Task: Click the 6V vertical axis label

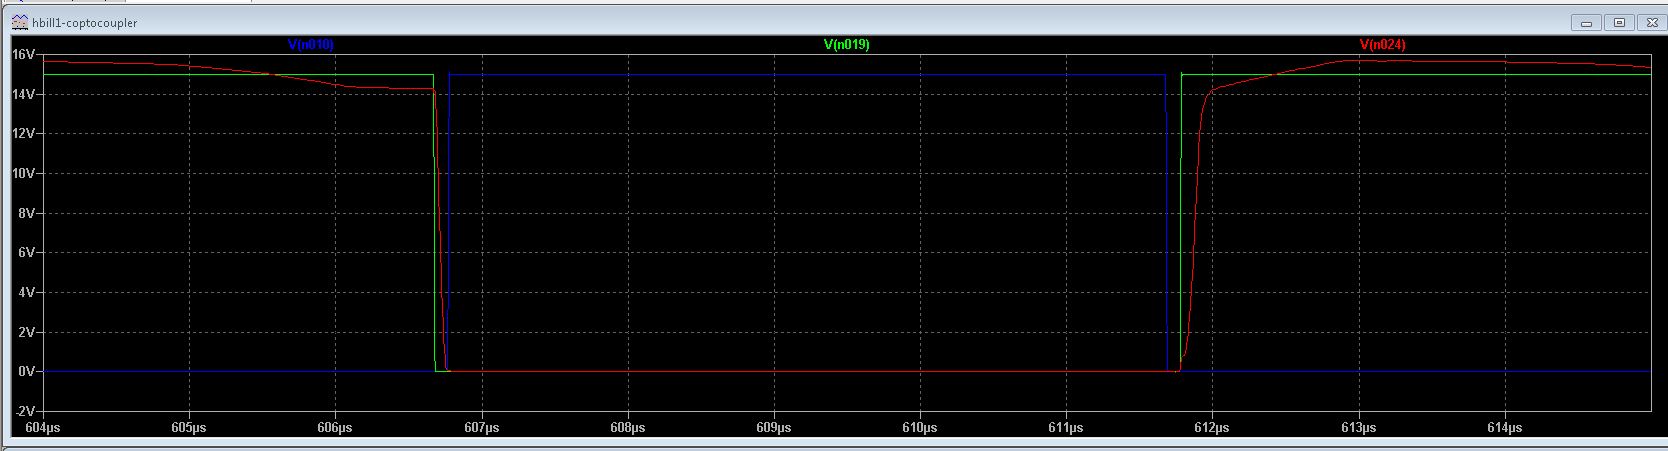Action: pyautogui.click(x=27, y=252)
